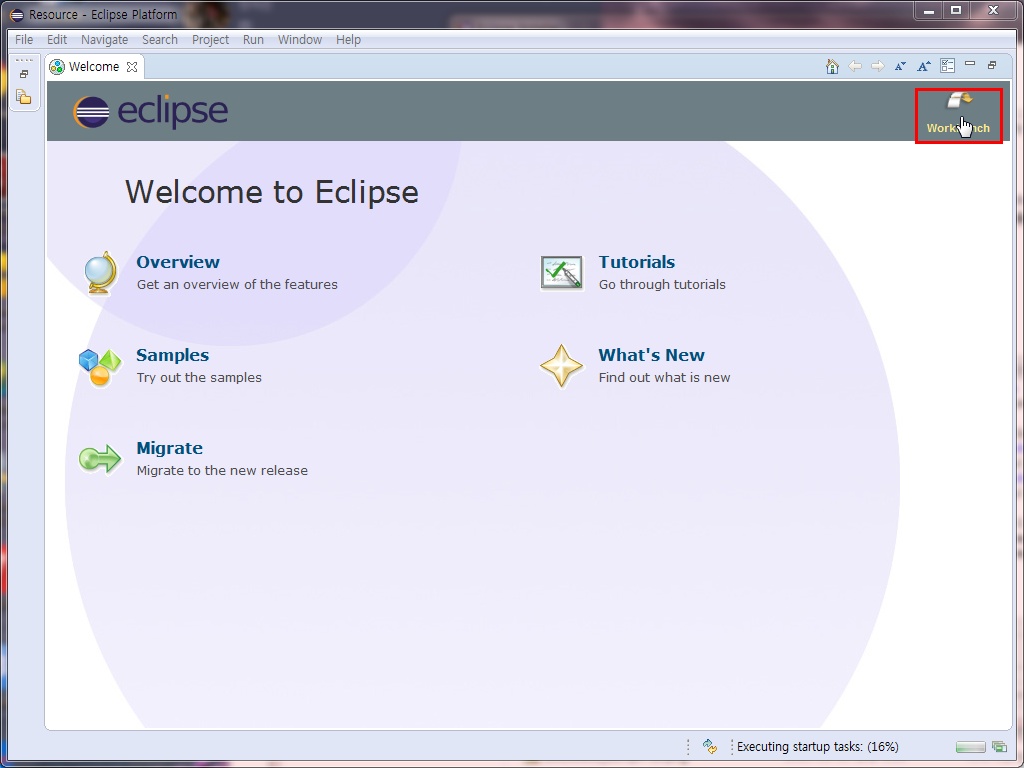Open What's New link
This screenshot has height=768, width=1024.
click(x=651, y=355)
